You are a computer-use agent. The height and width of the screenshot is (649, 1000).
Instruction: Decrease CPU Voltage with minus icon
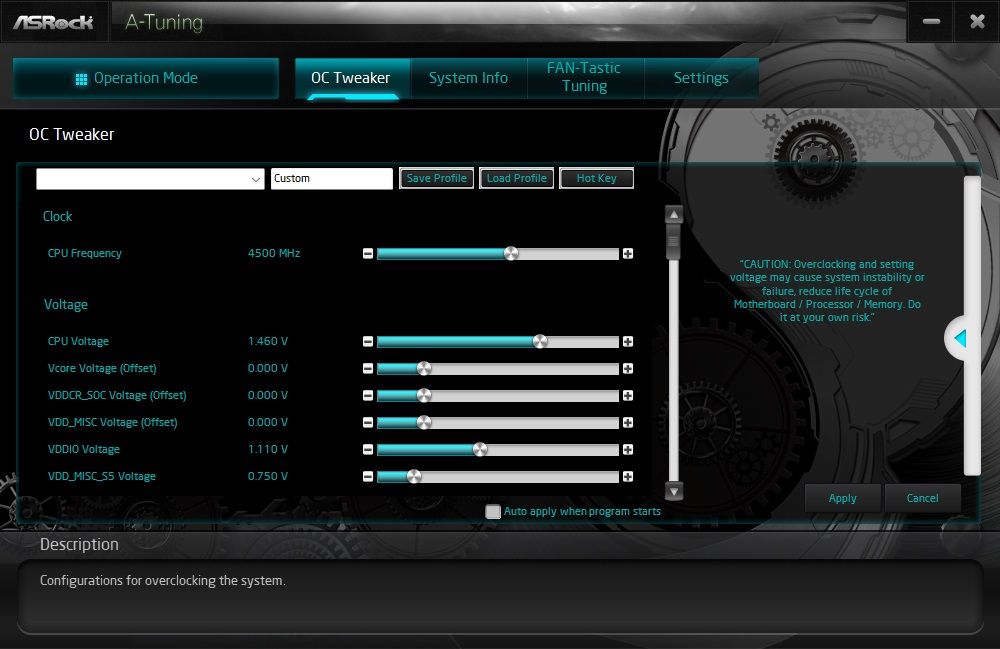click(x=368, y=342)
